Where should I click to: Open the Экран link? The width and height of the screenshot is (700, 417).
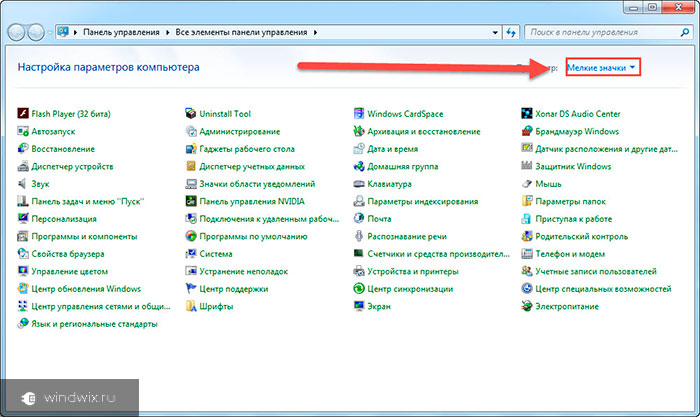click(379, 306)
